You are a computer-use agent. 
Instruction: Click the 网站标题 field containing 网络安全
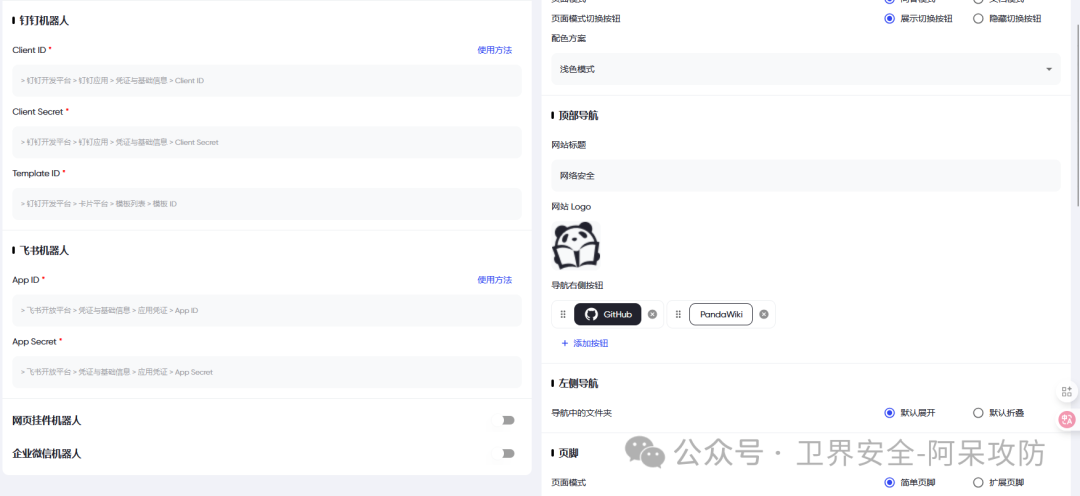[x=806, y=176]
